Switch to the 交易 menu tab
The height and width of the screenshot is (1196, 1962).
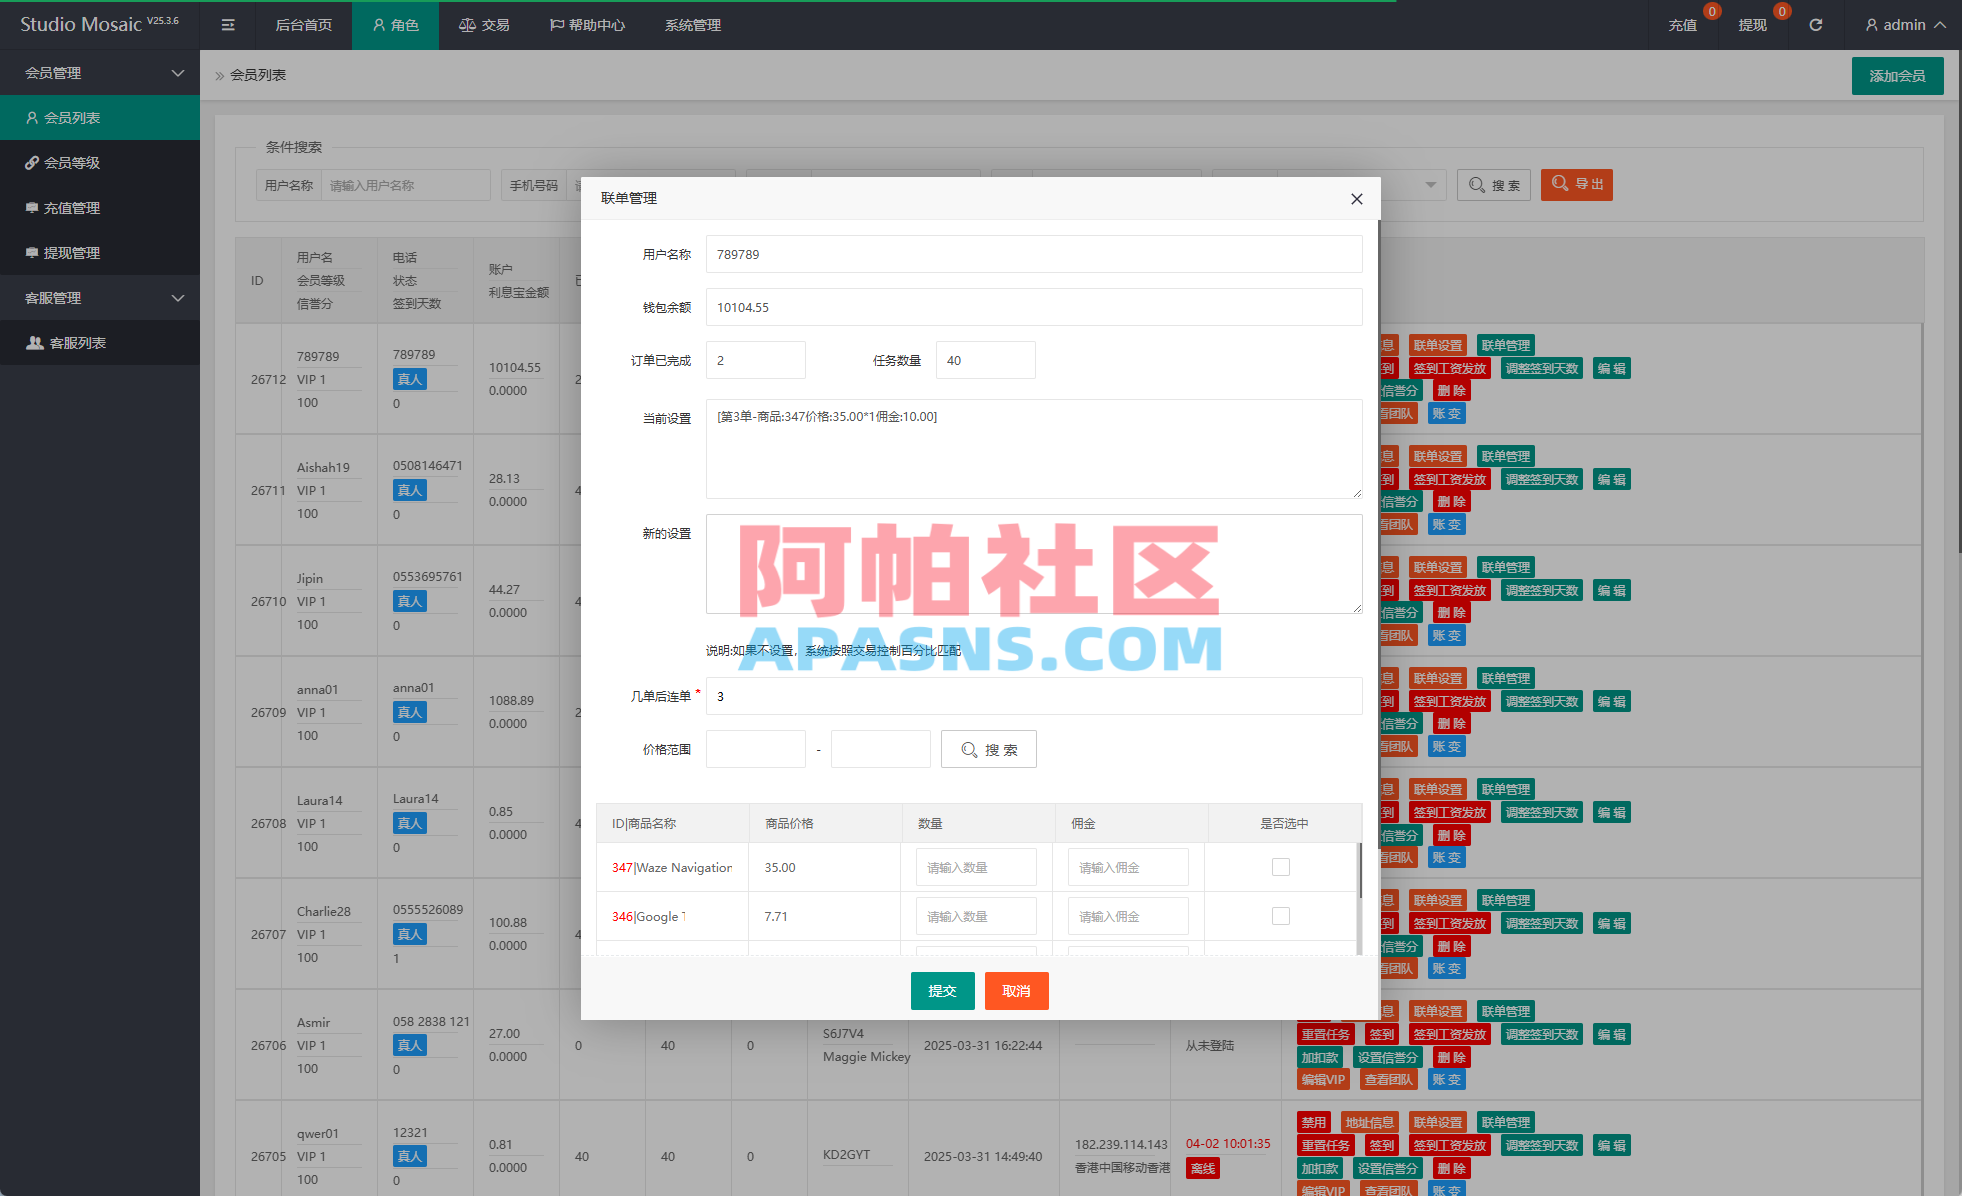point(484,25)
